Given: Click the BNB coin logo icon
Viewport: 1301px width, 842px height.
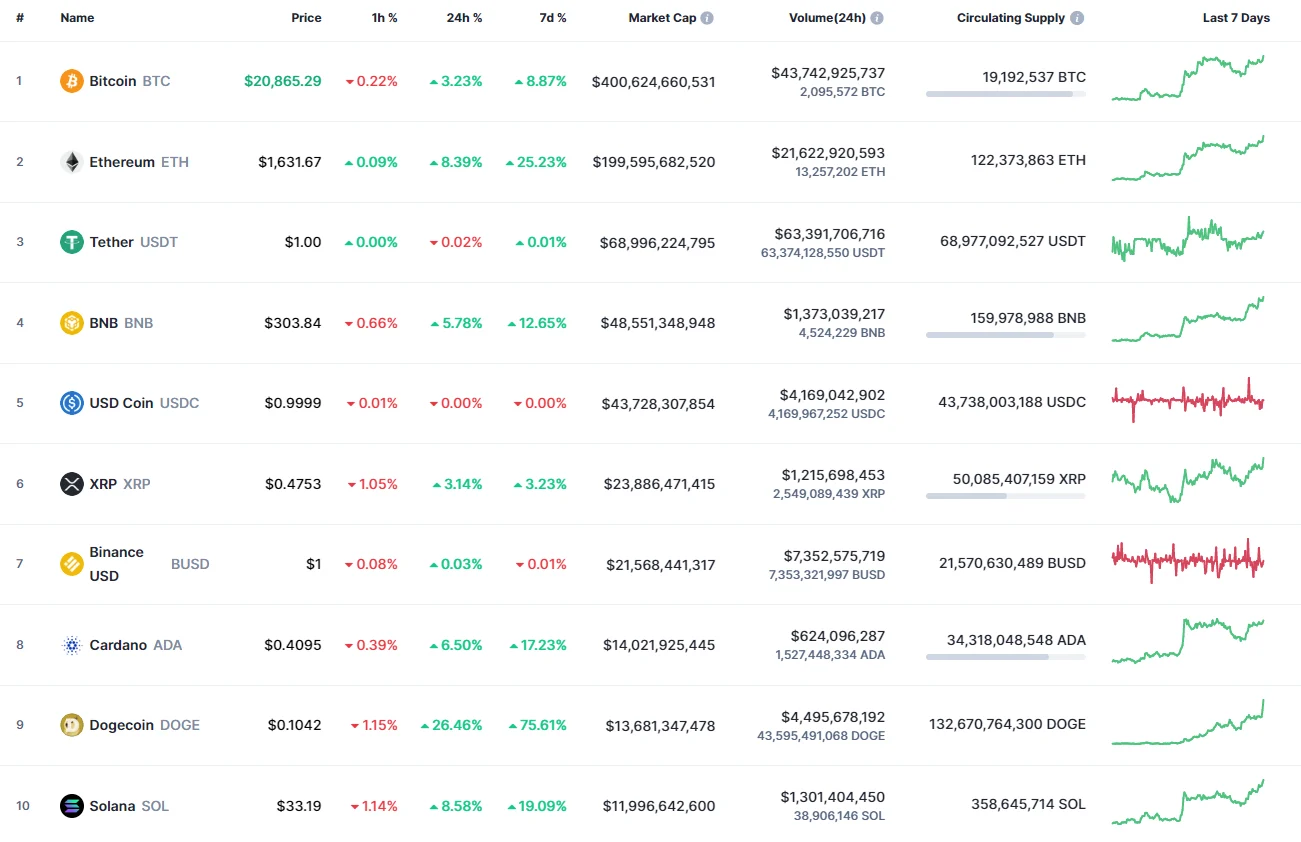Looking at the screenshot, I should pyautogui.click(x=71, y=322).
